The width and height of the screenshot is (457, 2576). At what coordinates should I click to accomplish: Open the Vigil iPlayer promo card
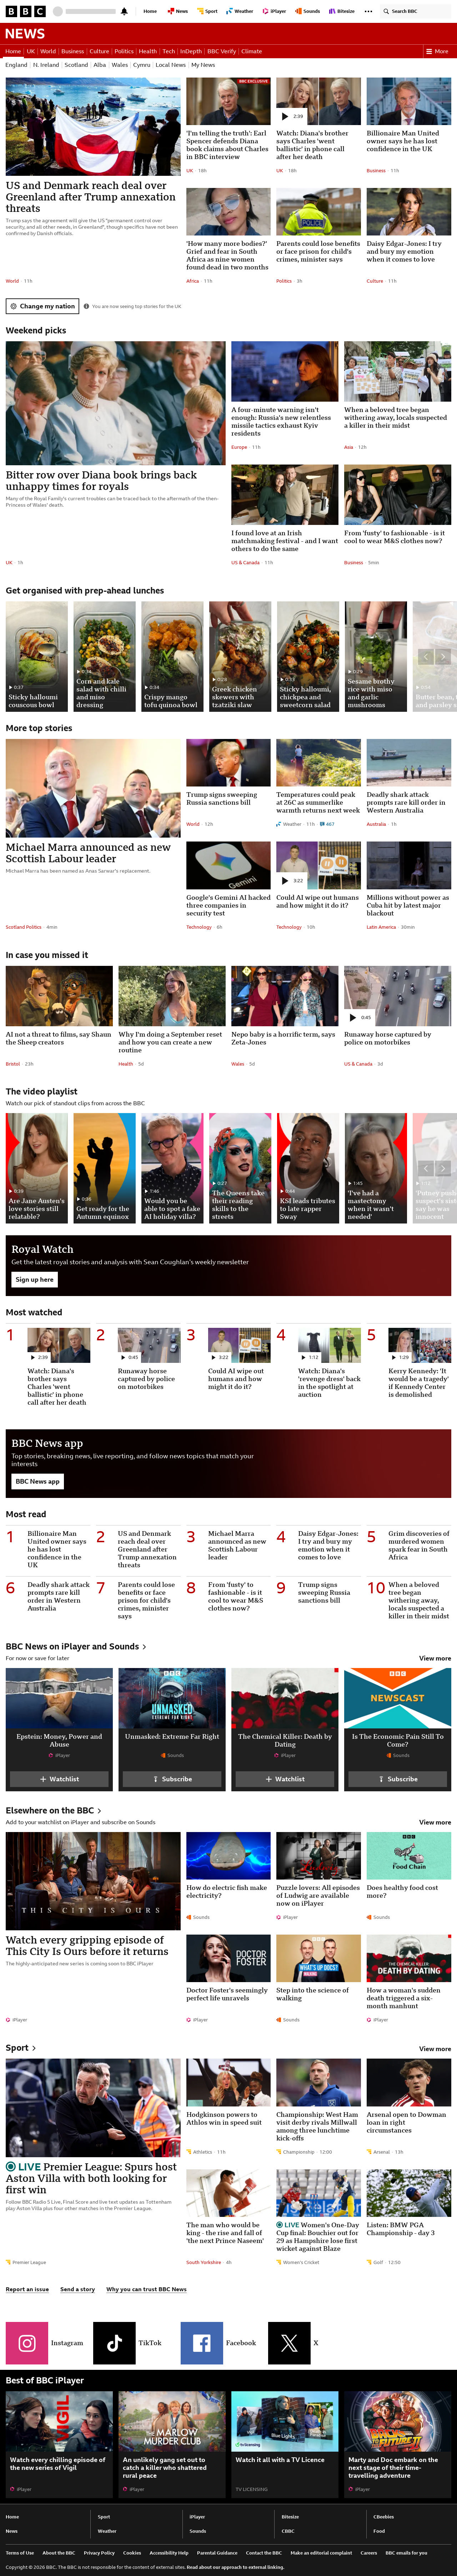[x=59, y=2444]
